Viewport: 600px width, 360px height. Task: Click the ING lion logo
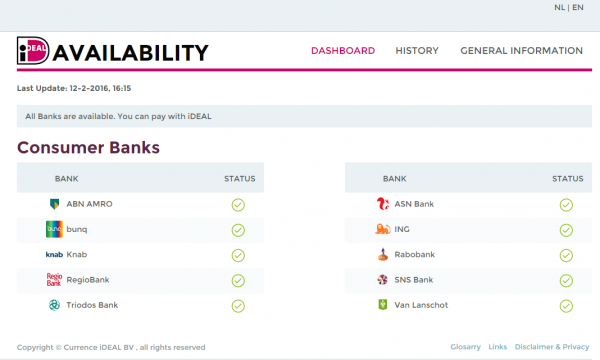pos(383,229)
